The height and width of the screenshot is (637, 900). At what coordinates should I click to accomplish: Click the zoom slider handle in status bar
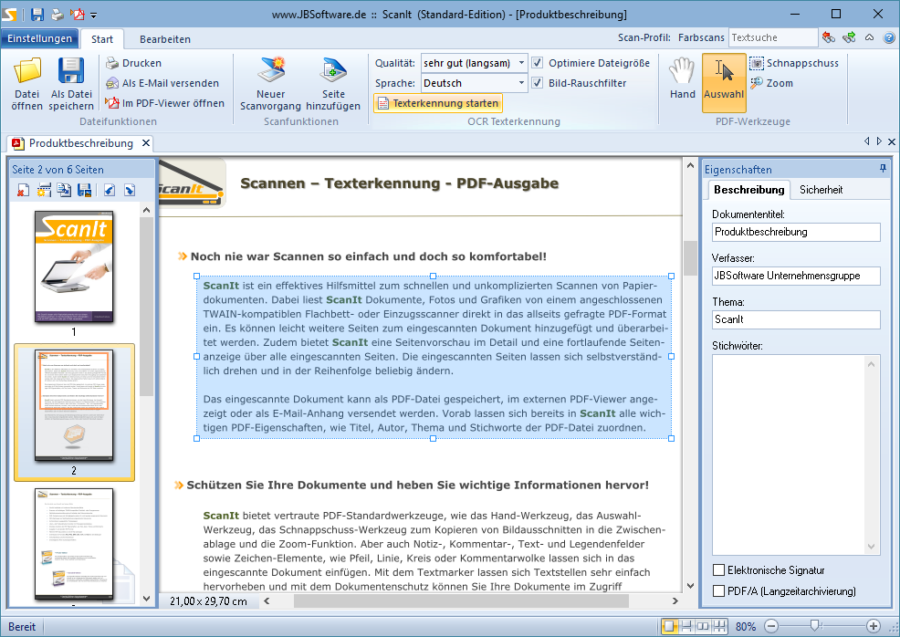click(814, 626)
